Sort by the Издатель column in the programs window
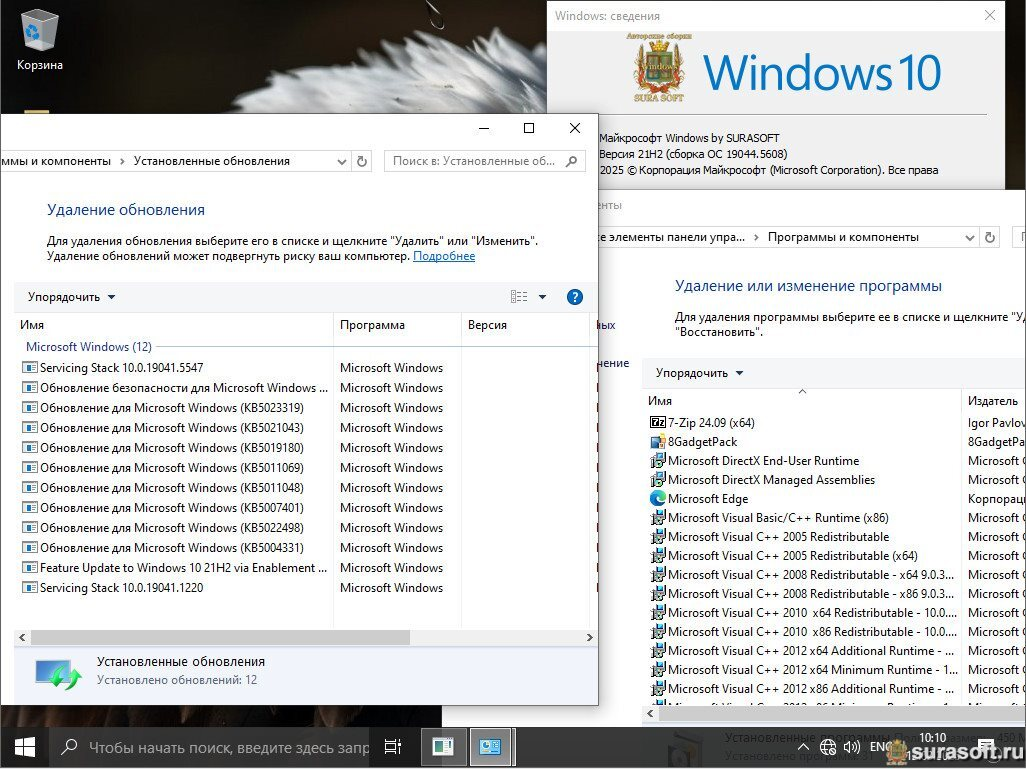This screenshot has height=769, width=1026. (x=995, y=401)
